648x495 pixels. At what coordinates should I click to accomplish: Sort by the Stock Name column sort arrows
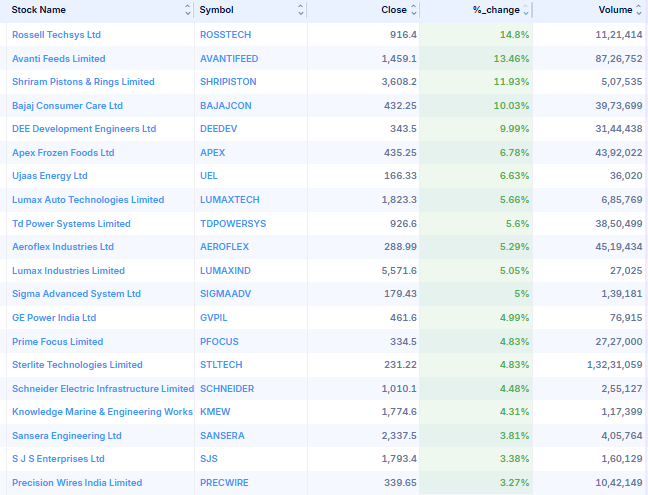point(188,10)
